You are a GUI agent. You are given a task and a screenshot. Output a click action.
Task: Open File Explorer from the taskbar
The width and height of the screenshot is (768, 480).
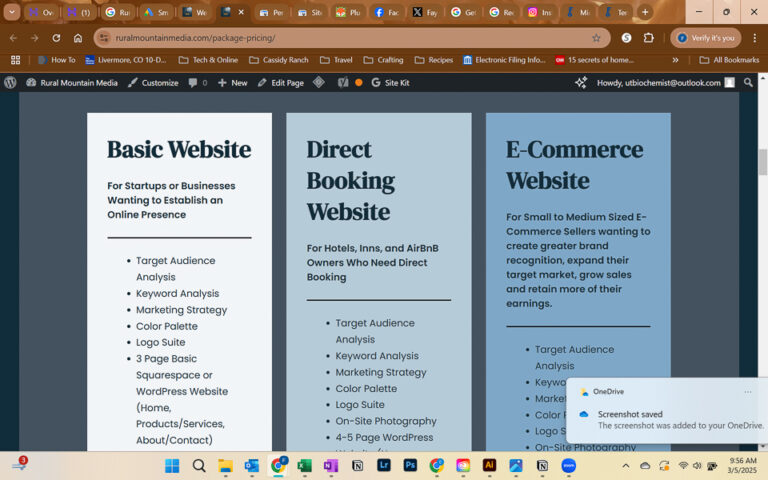(x=225, y=465)
